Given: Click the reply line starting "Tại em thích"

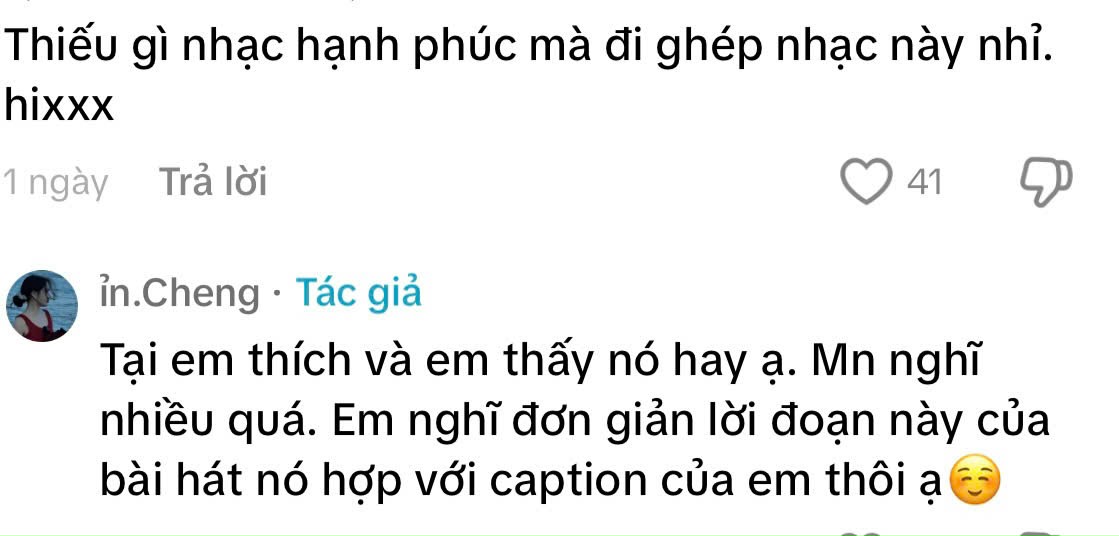Looking at the screenshot, I should (x=537, y=364).
